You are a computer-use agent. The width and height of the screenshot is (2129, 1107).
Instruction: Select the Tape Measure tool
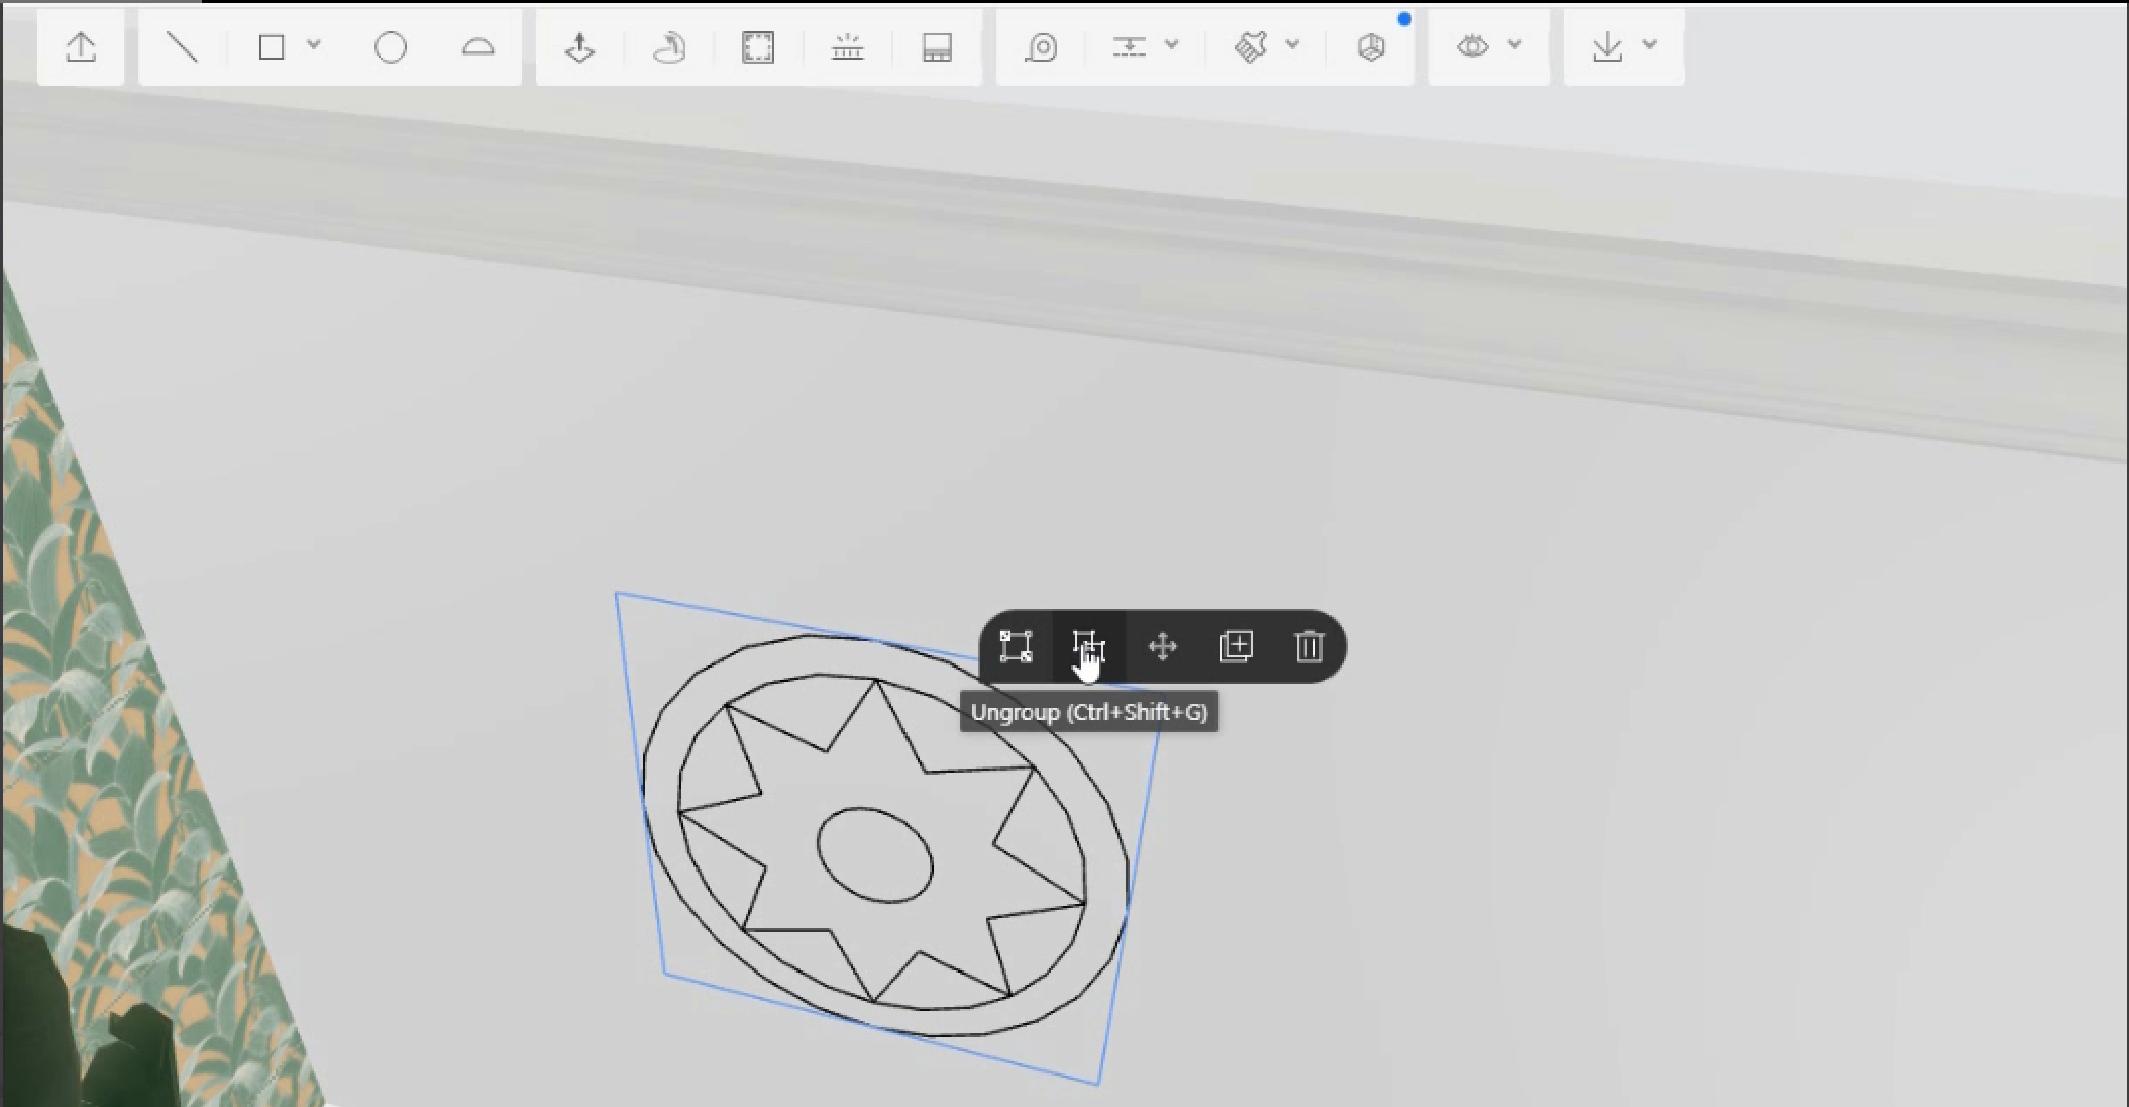tap(1041, 47)
